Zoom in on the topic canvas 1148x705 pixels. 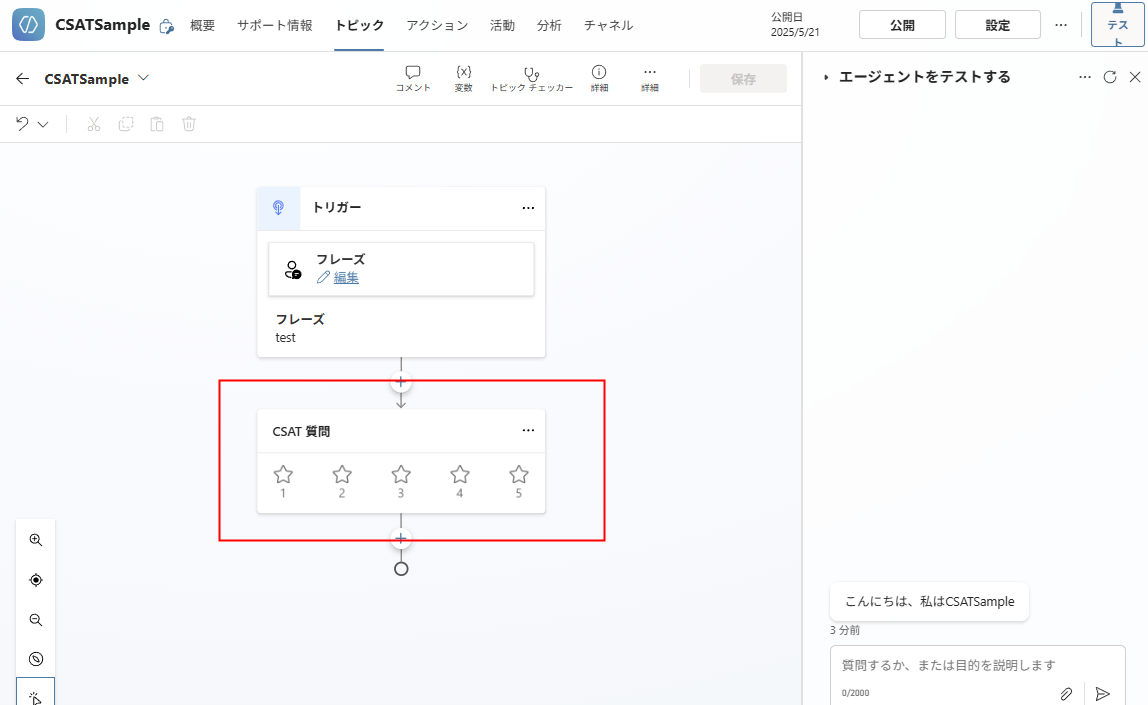(35, 539)
